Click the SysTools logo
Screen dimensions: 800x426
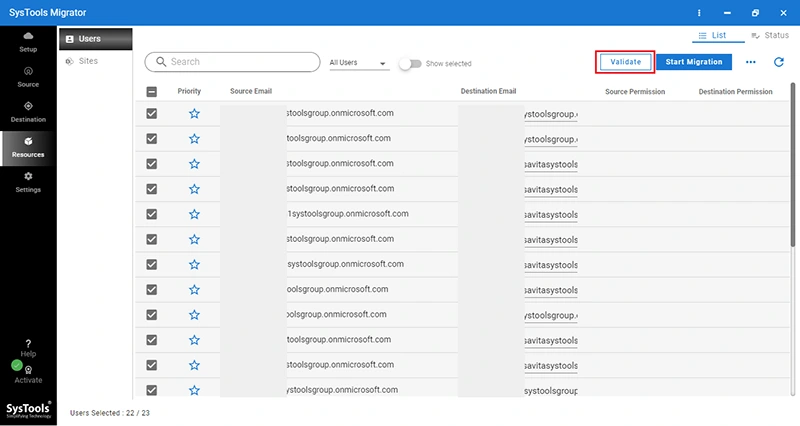(x=28, y=410)
